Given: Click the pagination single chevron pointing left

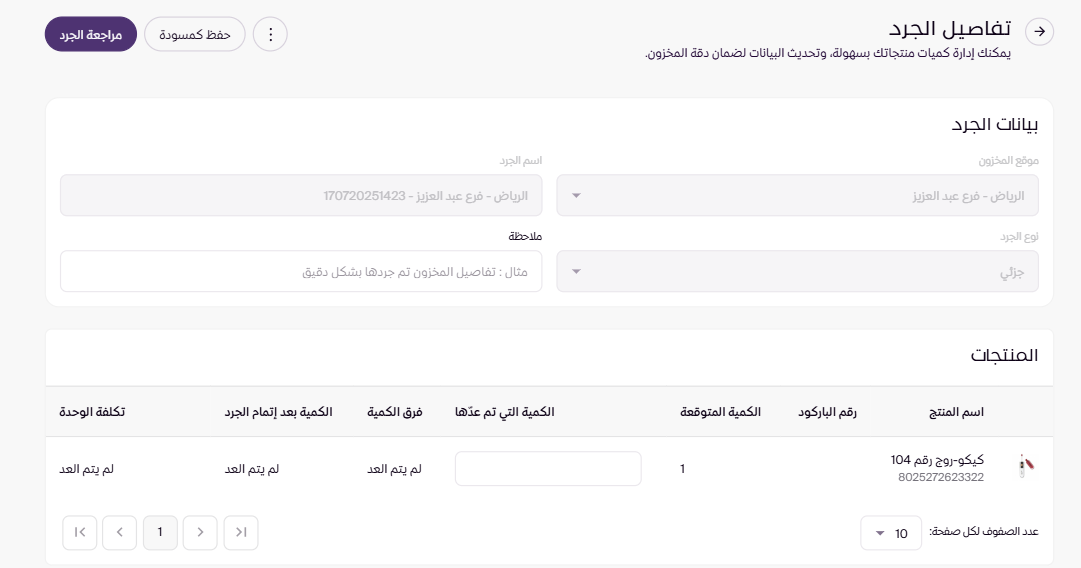Looking at the screenshot, I should [120, 533].
